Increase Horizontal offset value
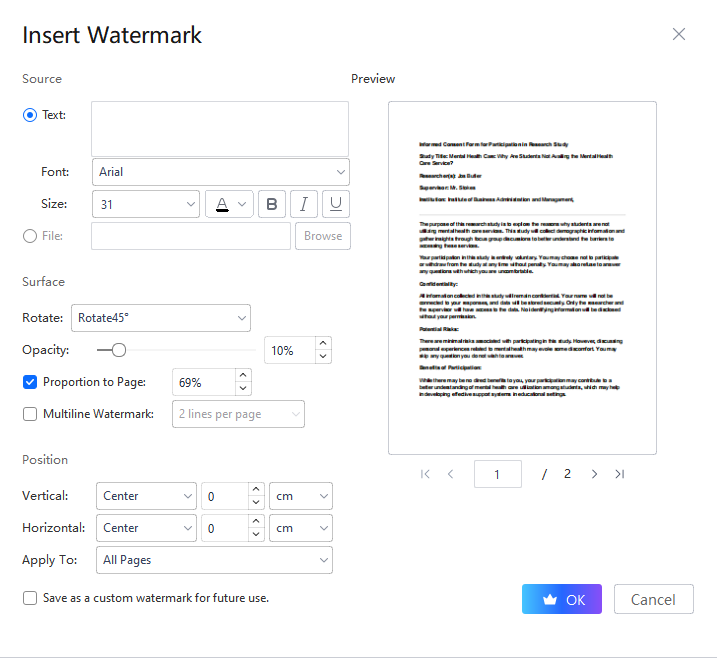This screenshot has width=717, height=658. 256,521
